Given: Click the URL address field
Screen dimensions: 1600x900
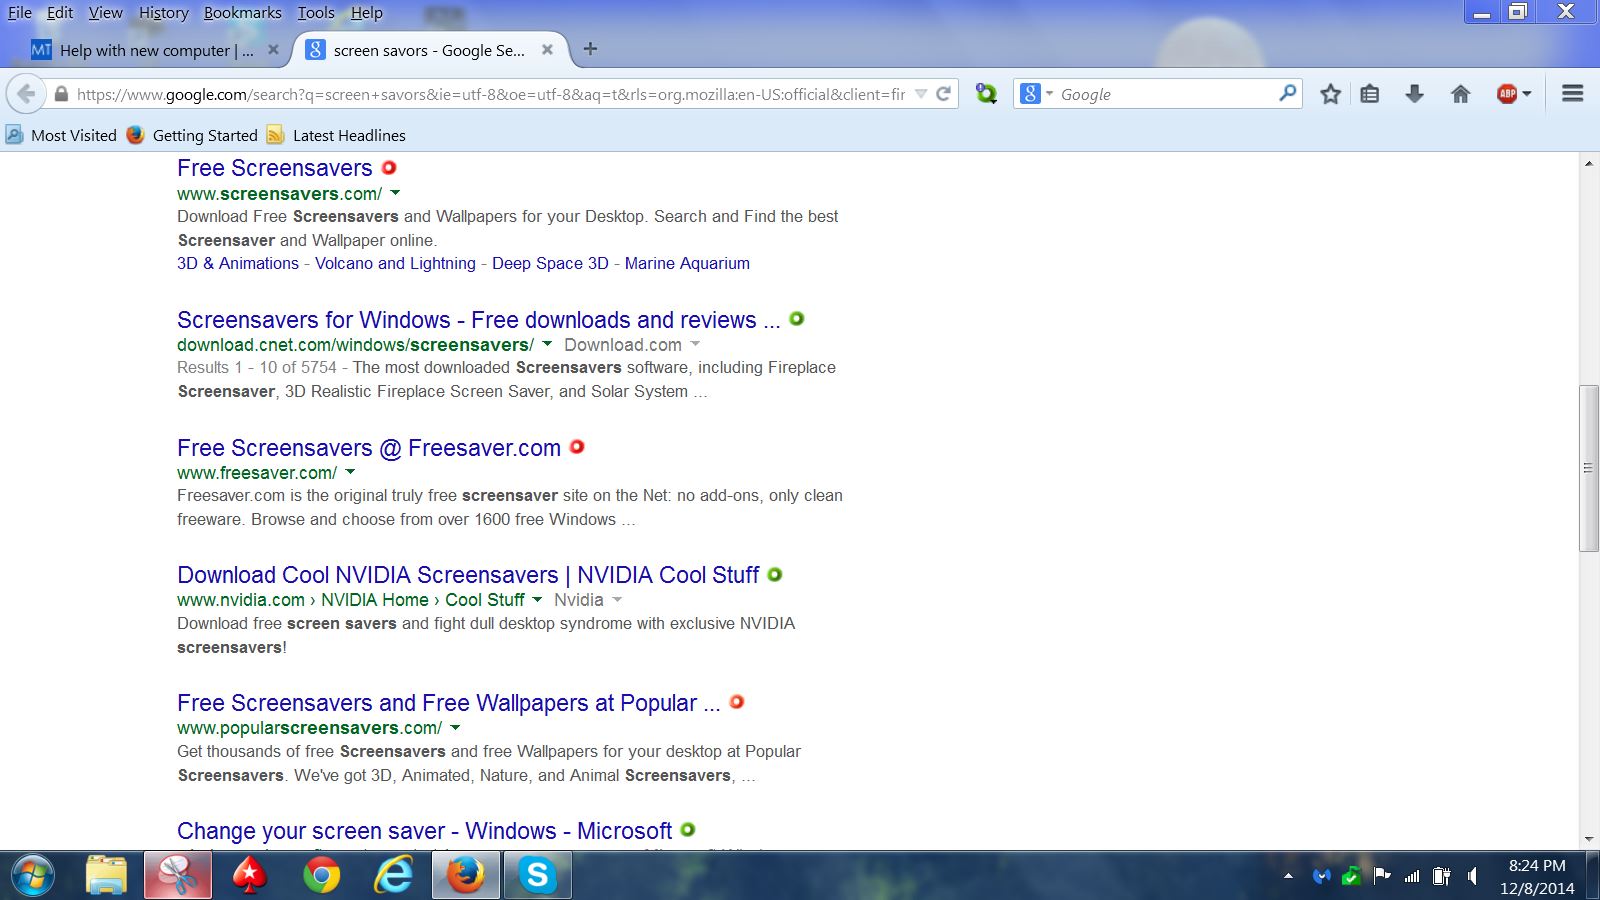Looking at the screenshot, I should [490, 94].
